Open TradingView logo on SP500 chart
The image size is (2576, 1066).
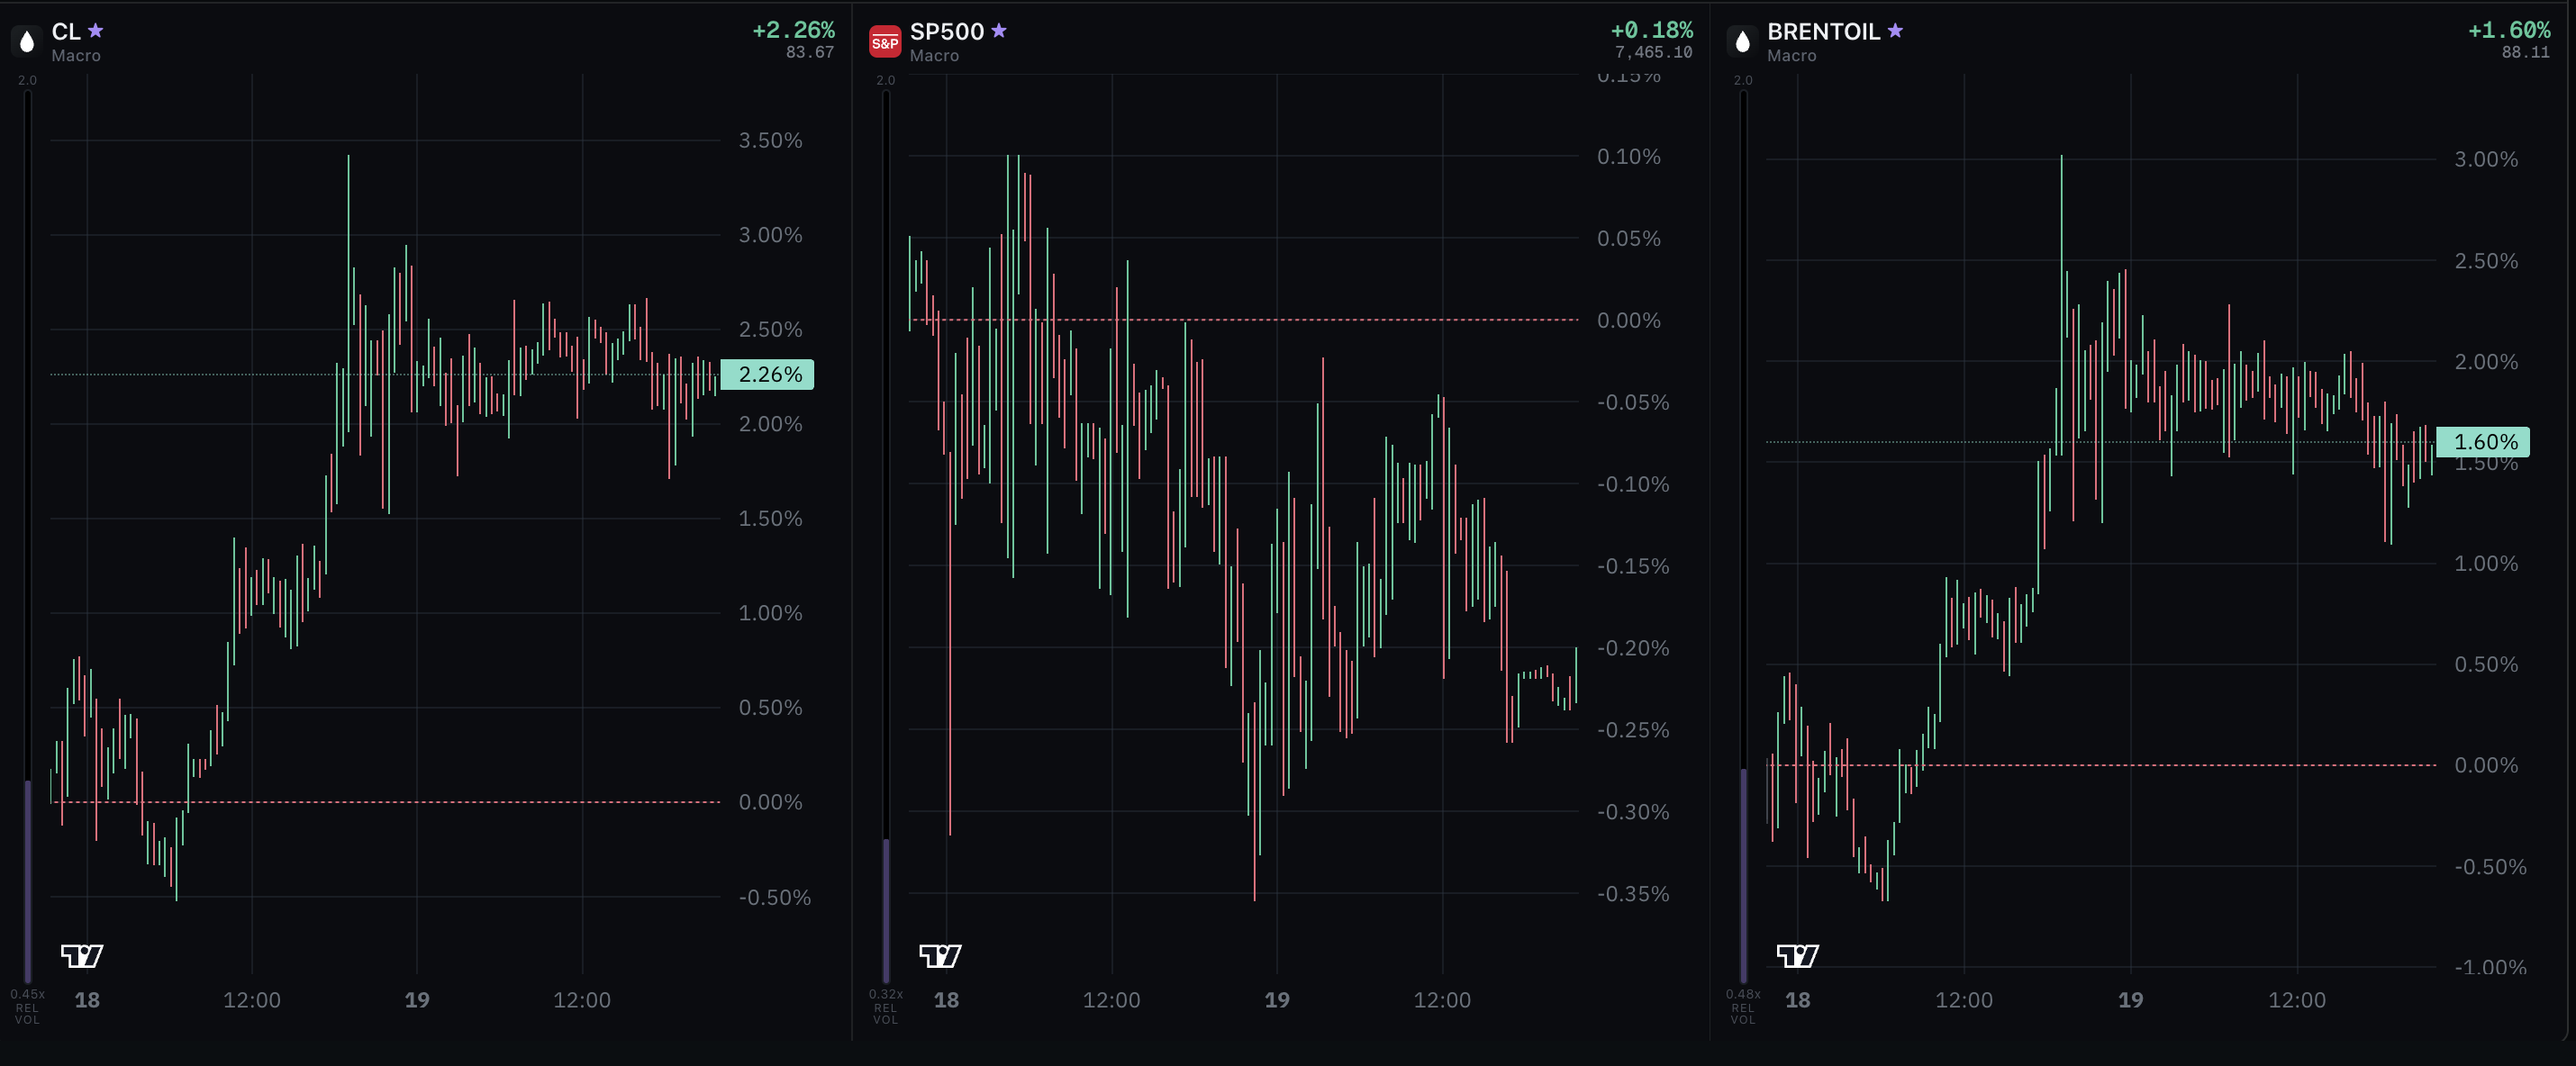(x=940, y=956)
